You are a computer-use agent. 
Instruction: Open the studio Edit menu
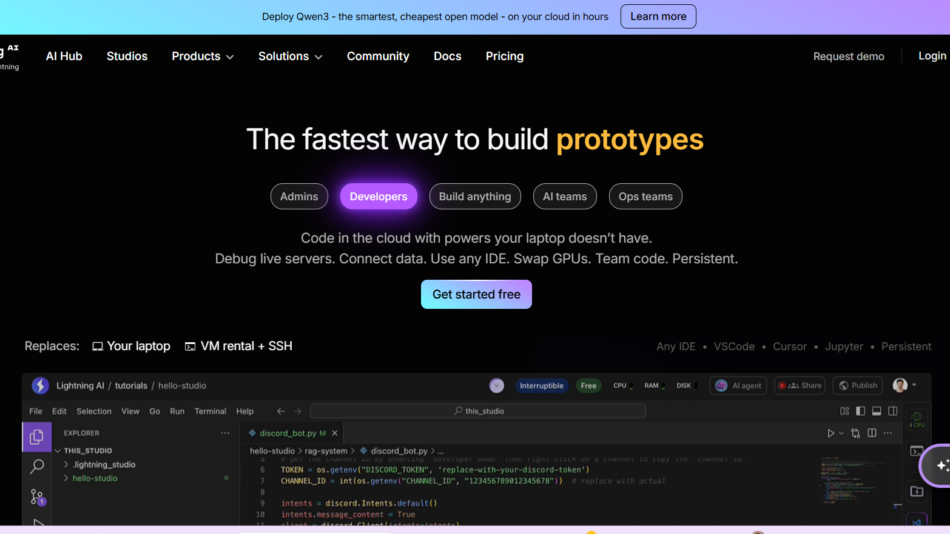(x=59, y=411)
